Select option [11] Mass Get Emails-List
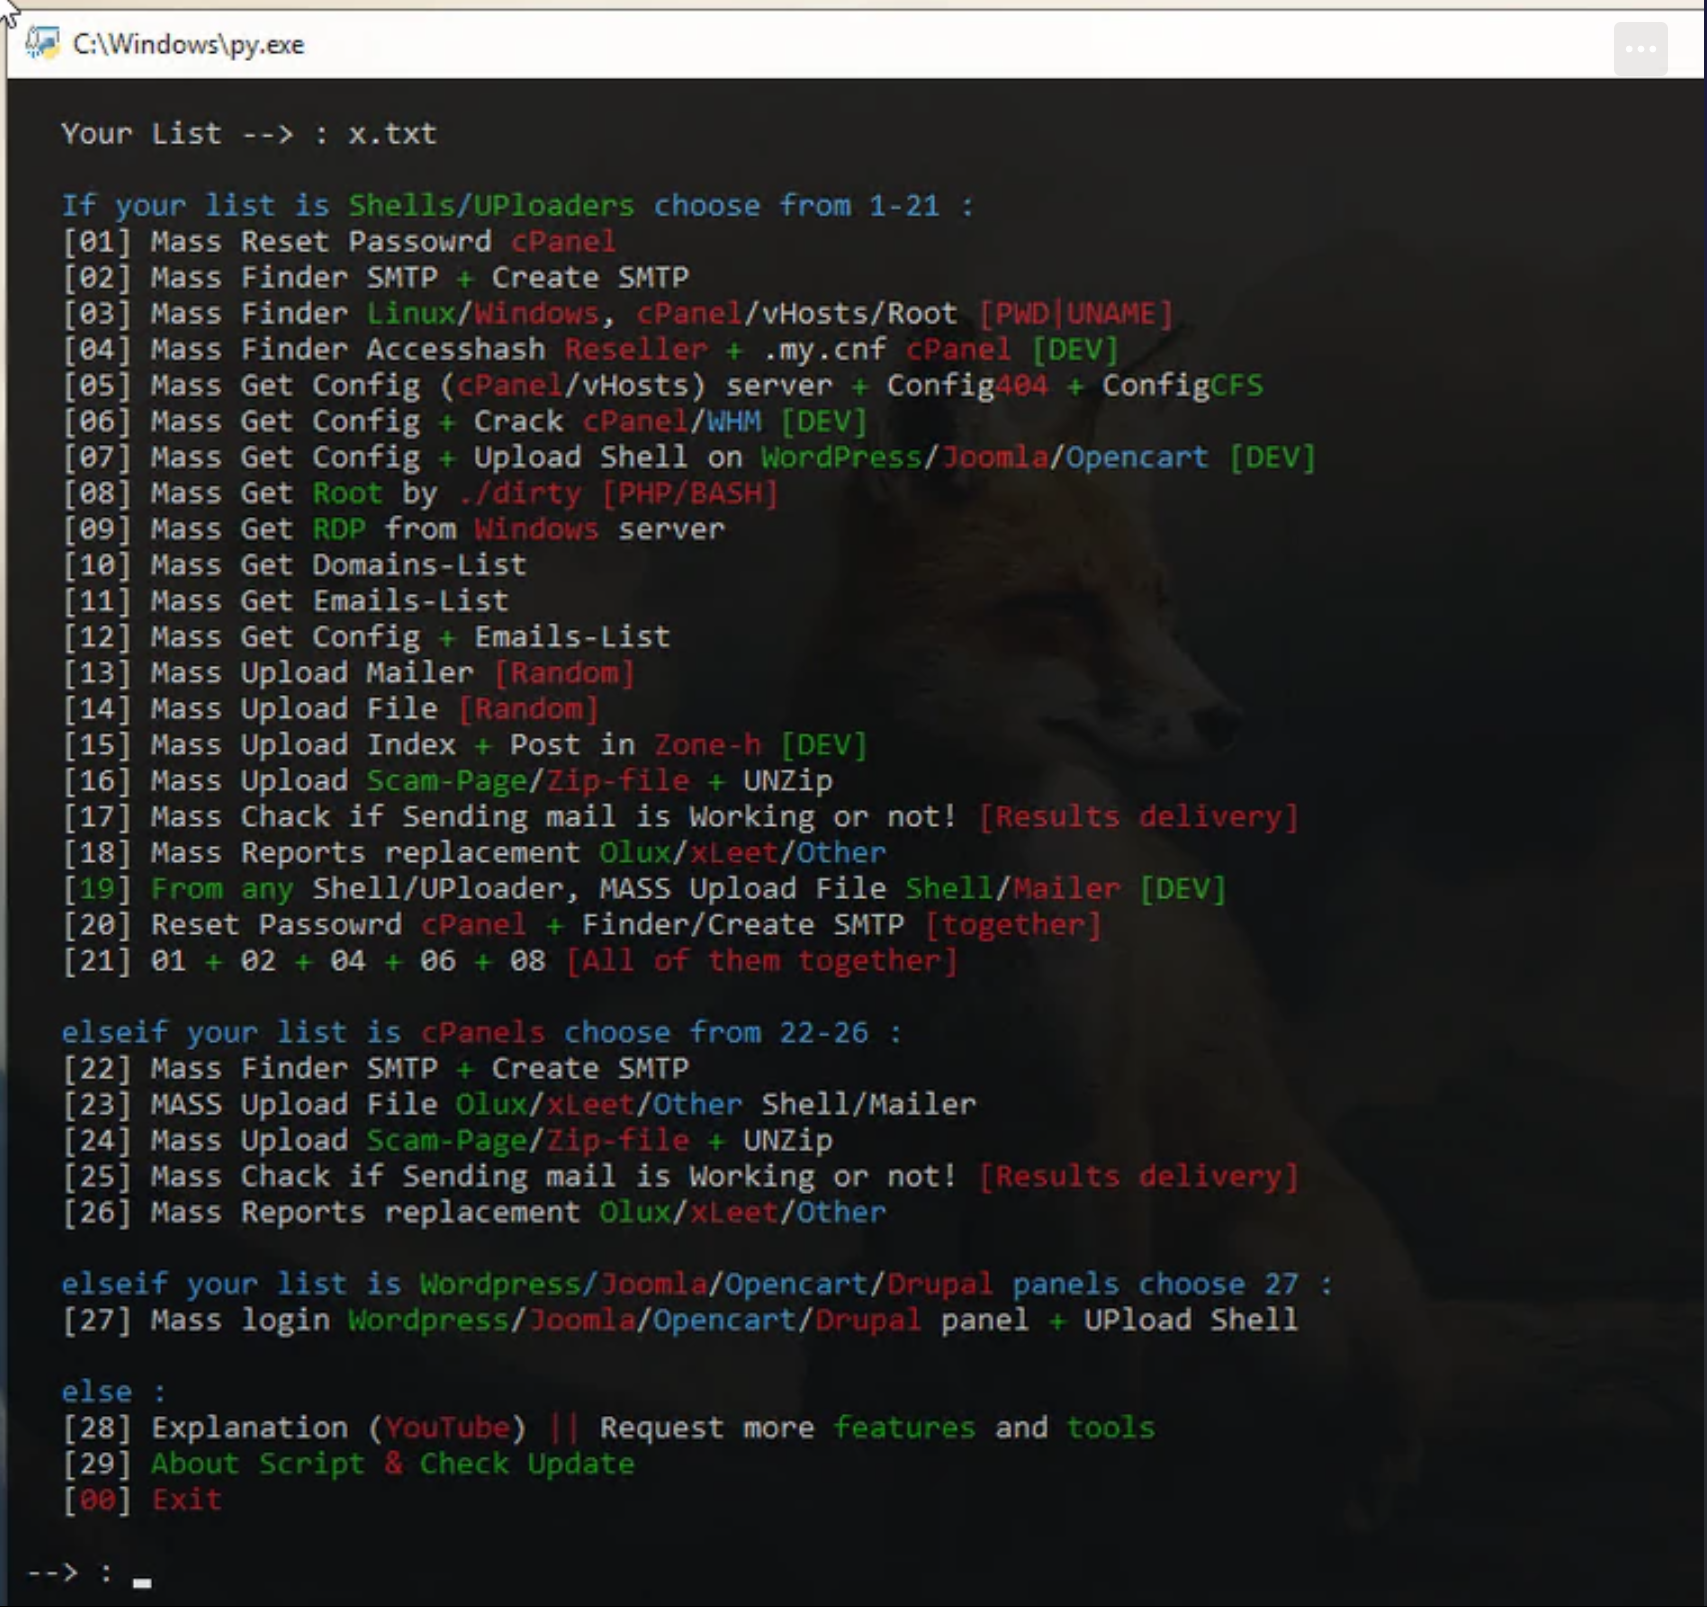Image resolution: width=1707 pixels, height=1607 pixels. pyautogui.click(x=285, y=601)
